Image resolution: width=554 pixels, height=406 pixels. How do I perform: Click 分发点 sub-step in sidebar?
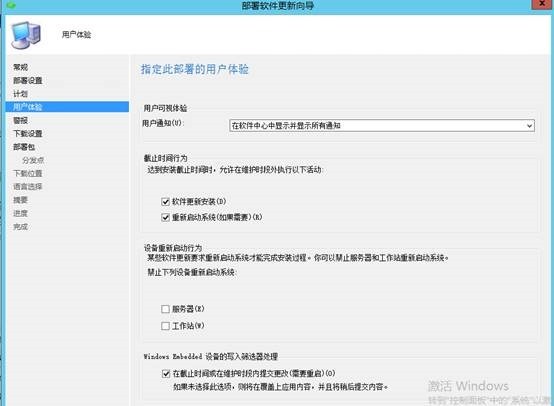tap(33, 160)
